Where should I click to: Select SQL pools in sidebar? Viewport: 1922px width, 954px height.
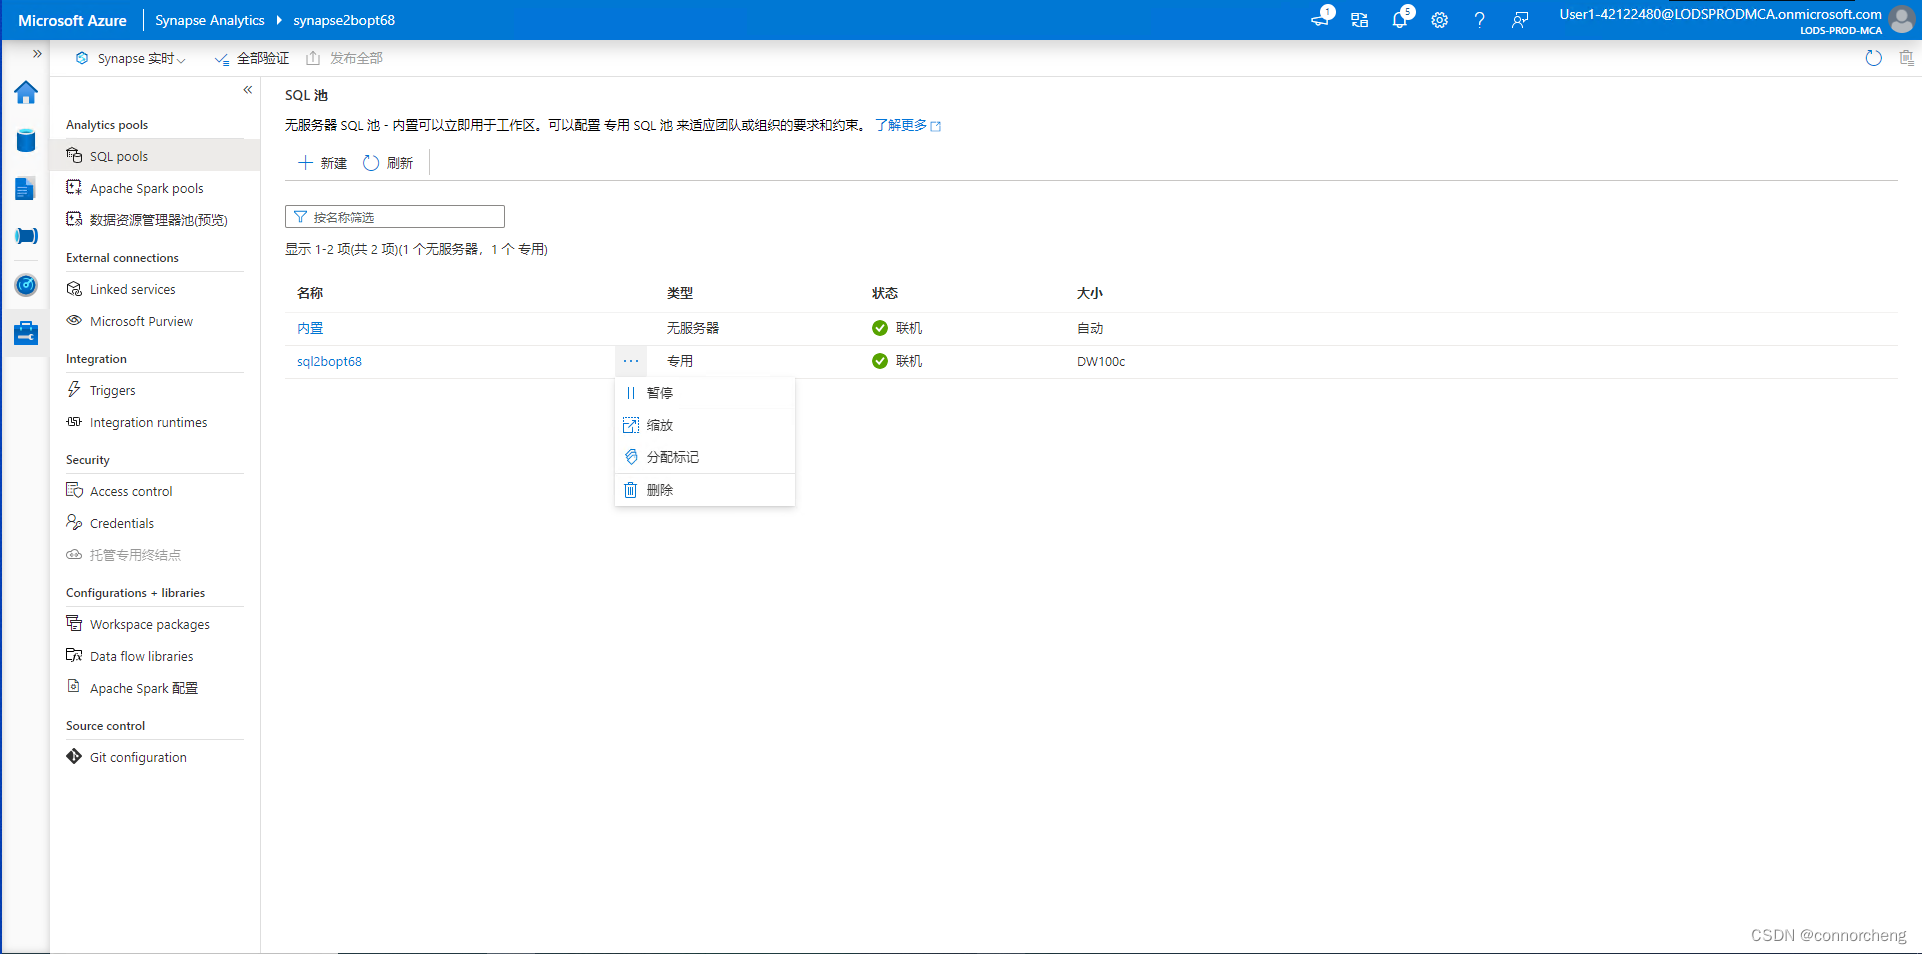[155, 156]
